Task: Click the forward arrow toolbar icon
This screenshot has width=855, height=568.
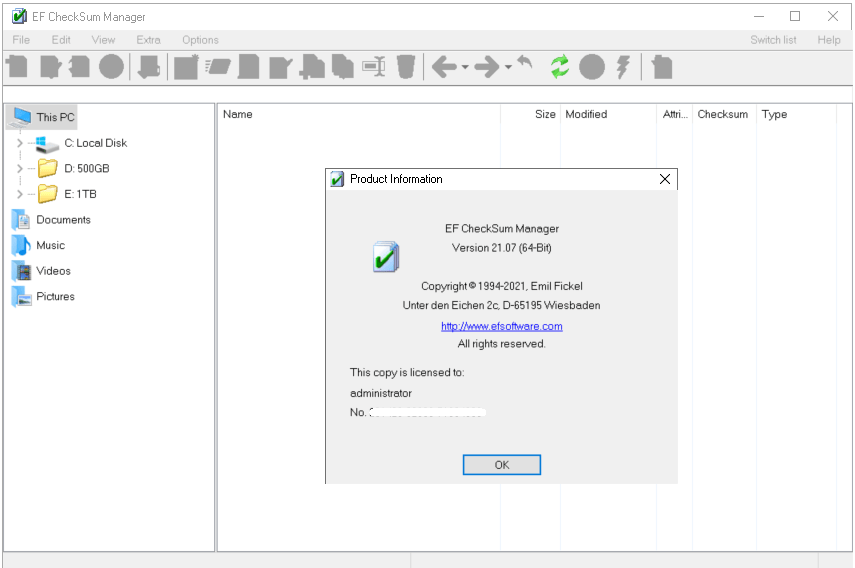Action: pyautogui.click(x=486, y=67)
